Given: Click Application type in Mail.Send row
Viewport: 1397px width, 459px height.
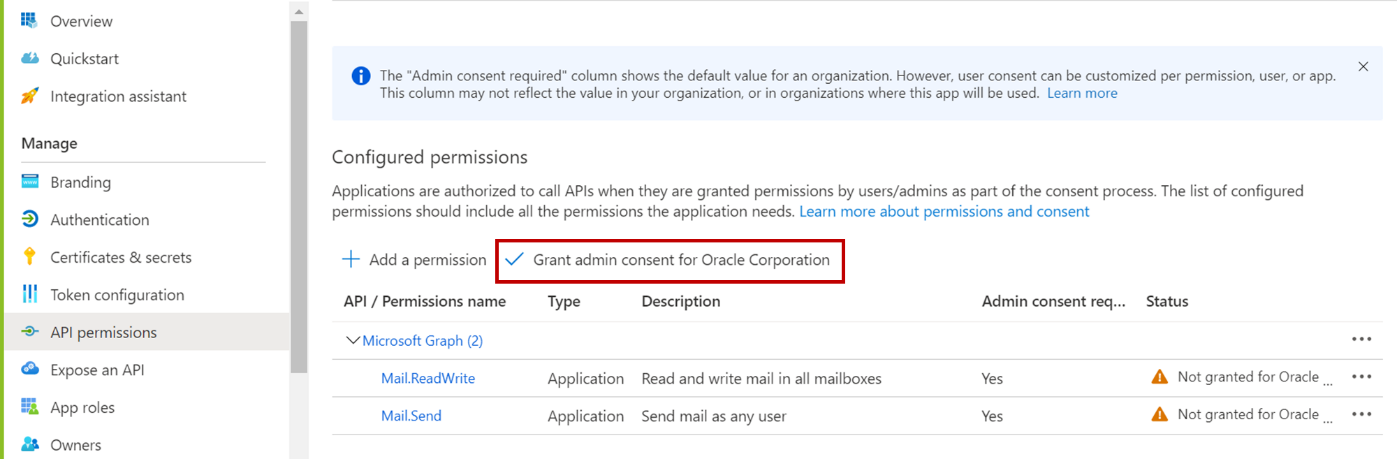Looking at the screenshot, I should click(586, 416).
